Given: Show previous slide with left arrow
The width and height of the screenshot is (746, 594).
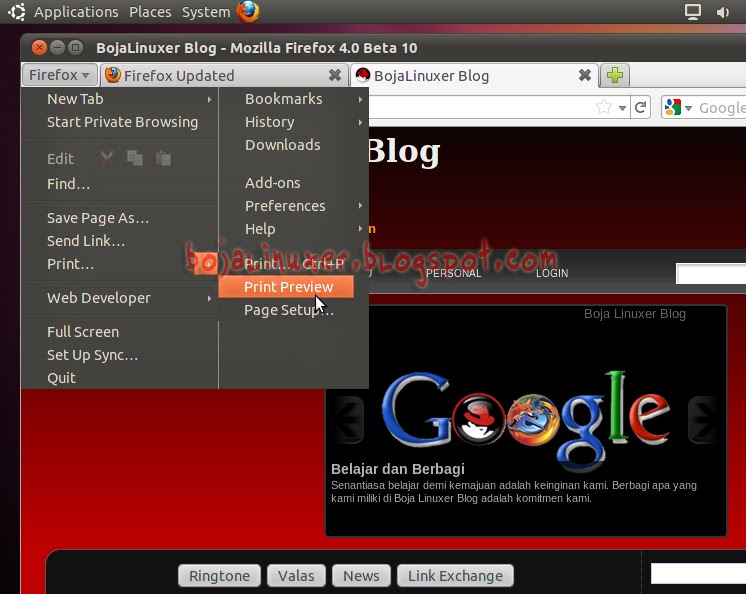Looking at the screenshot, I should click(351, 419).
